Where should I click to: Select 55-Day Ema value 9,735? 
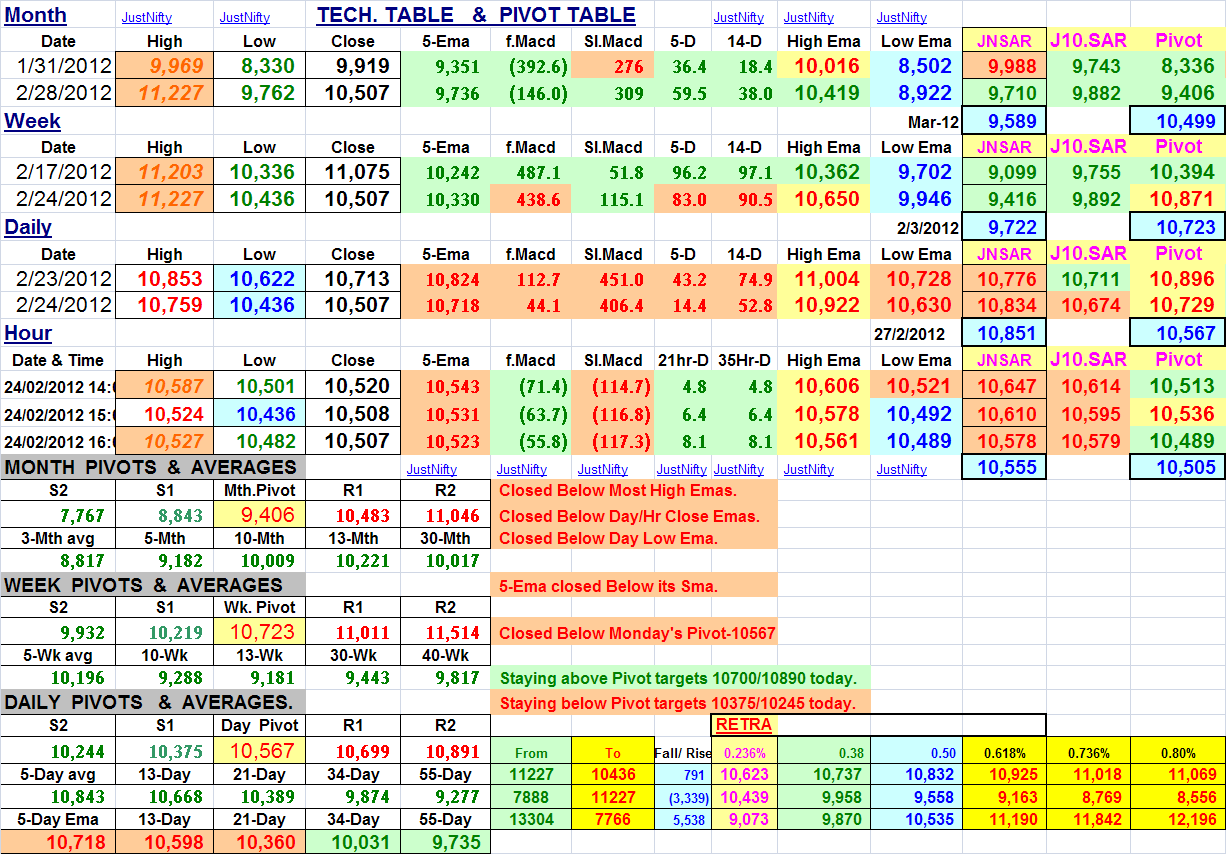(x=446, y=843)
